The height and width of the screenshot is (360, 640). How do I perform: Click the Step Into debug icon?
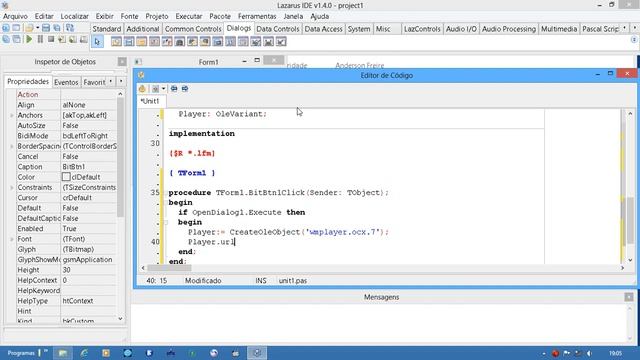[62, 40]
